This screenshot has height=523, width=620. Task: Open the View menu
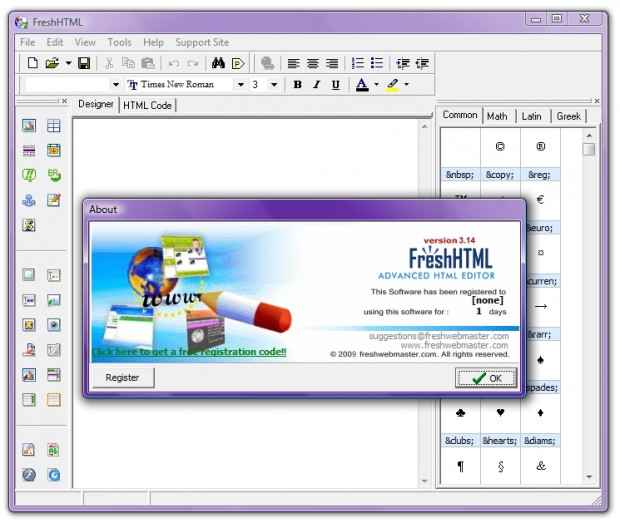85,42
